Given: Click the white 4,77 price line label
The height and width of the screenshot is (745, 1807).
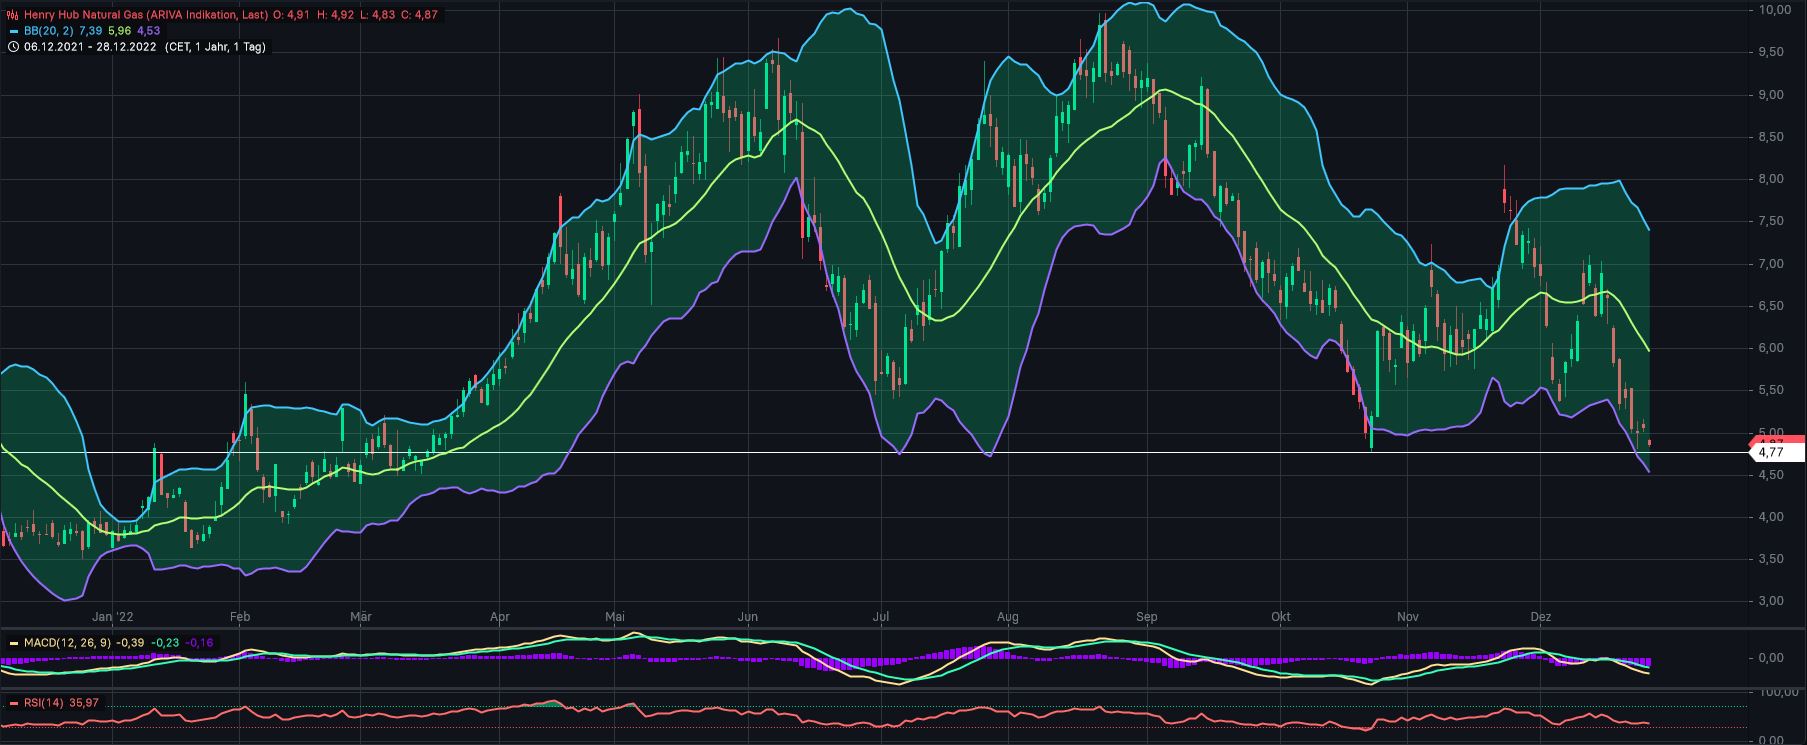Looking at the screenshot, I should (1771, 453).
